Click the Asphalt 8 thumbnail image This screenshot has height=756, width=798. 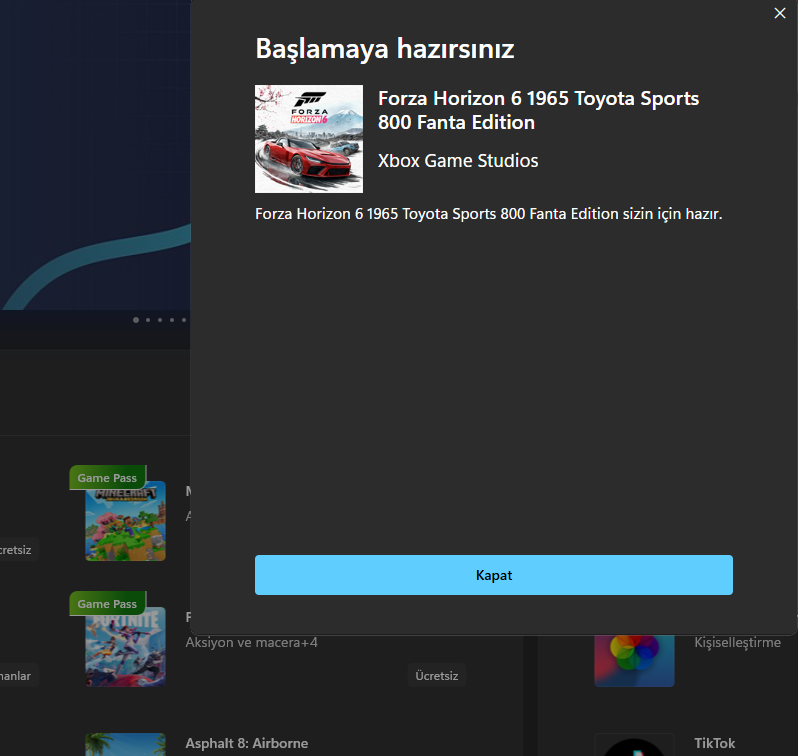125,745
